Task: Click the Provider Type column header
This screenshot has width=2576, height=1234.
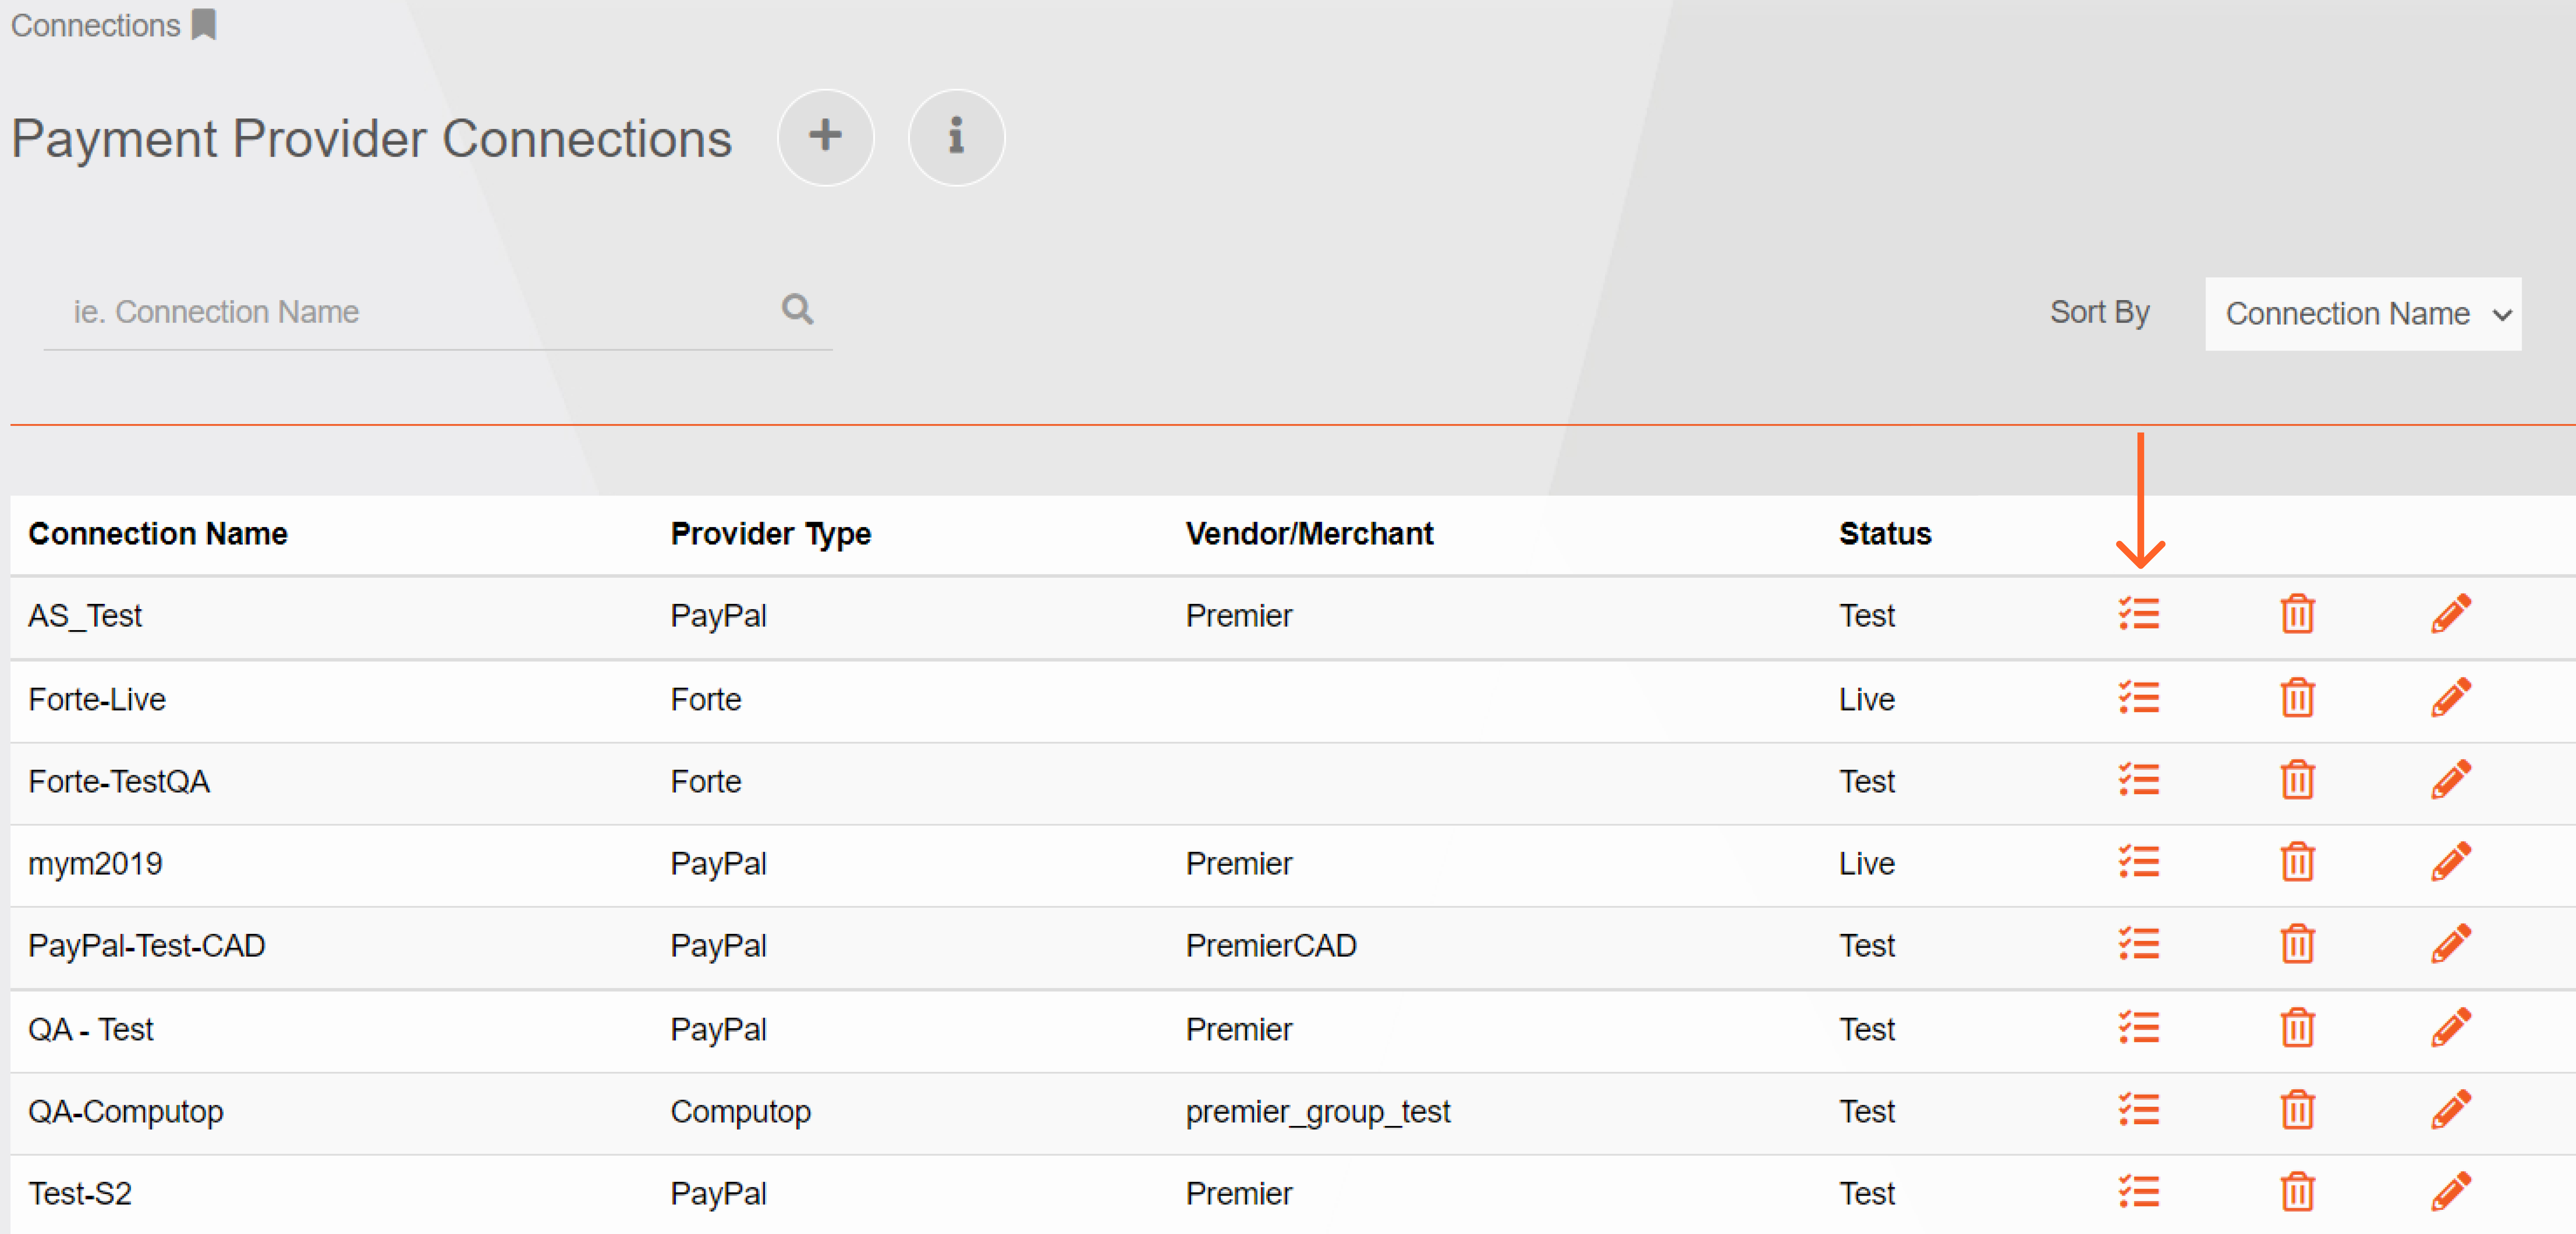Action: pos(771,534)
